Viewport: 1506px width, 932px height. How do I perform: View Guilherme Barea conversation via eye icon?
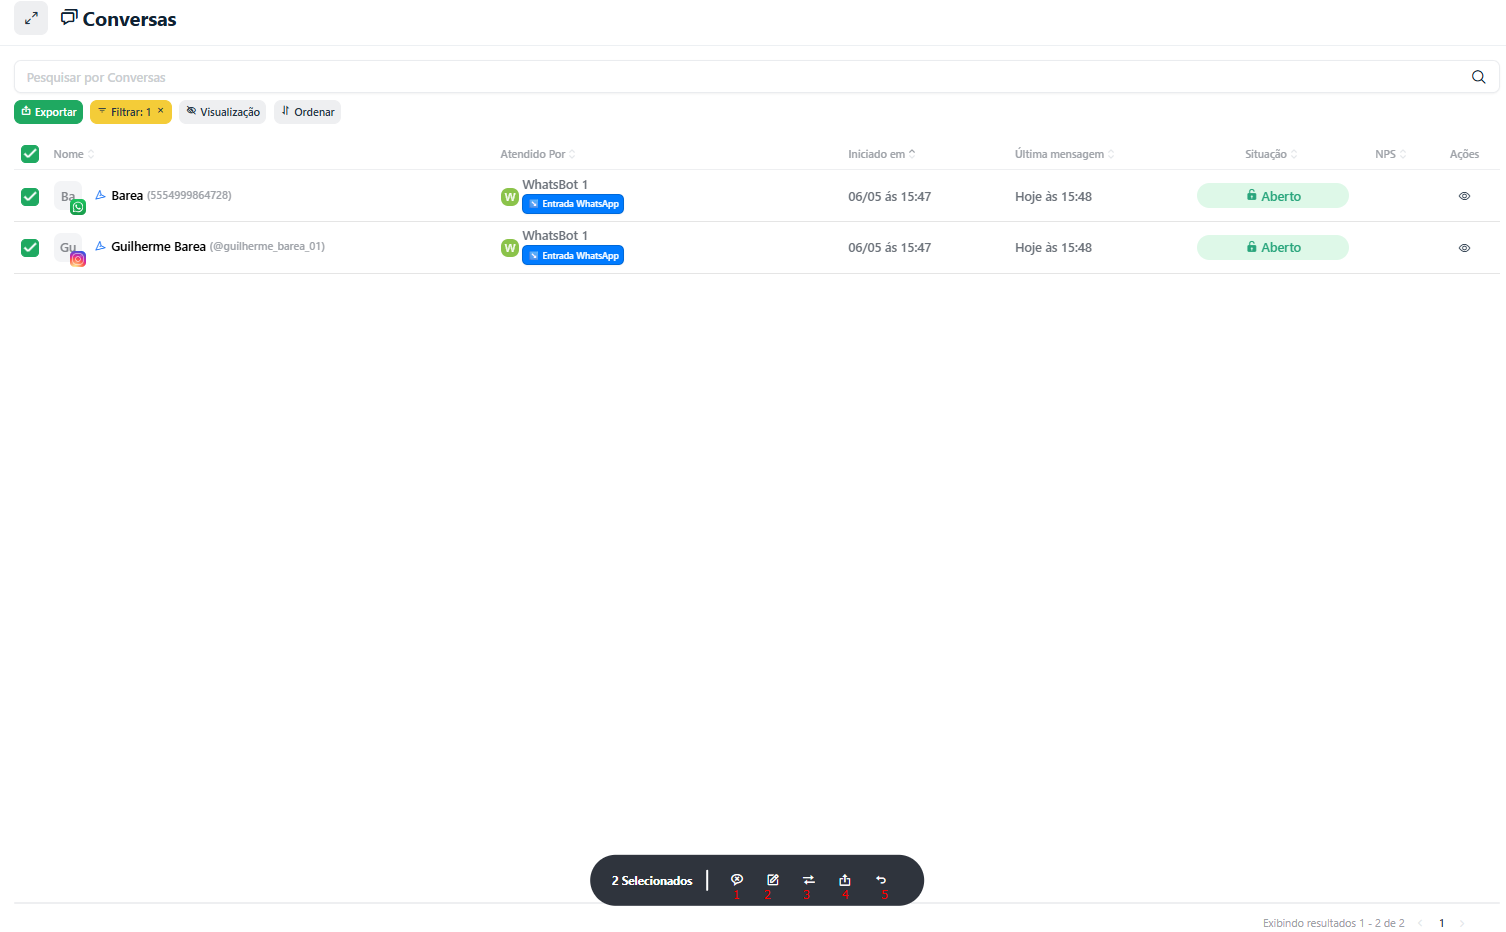1464,248
